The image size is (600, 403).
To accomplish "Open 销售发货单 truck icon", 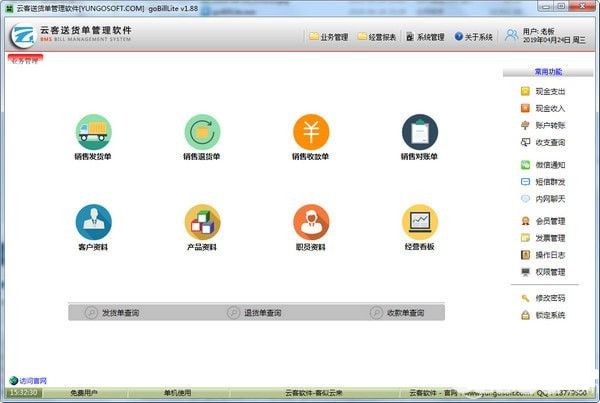I will pos(93,132).
